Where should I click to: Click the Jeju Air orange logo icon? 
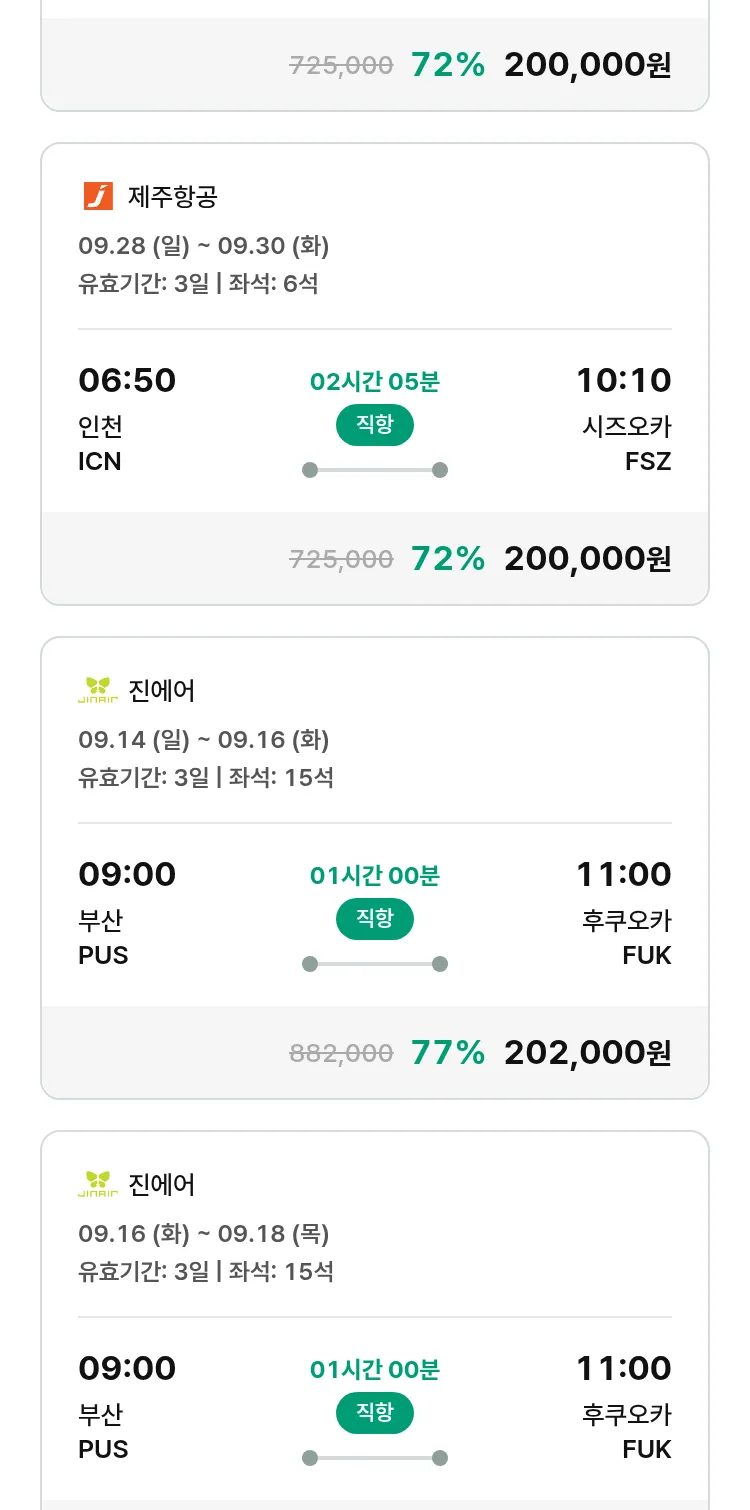coord(98,196)
